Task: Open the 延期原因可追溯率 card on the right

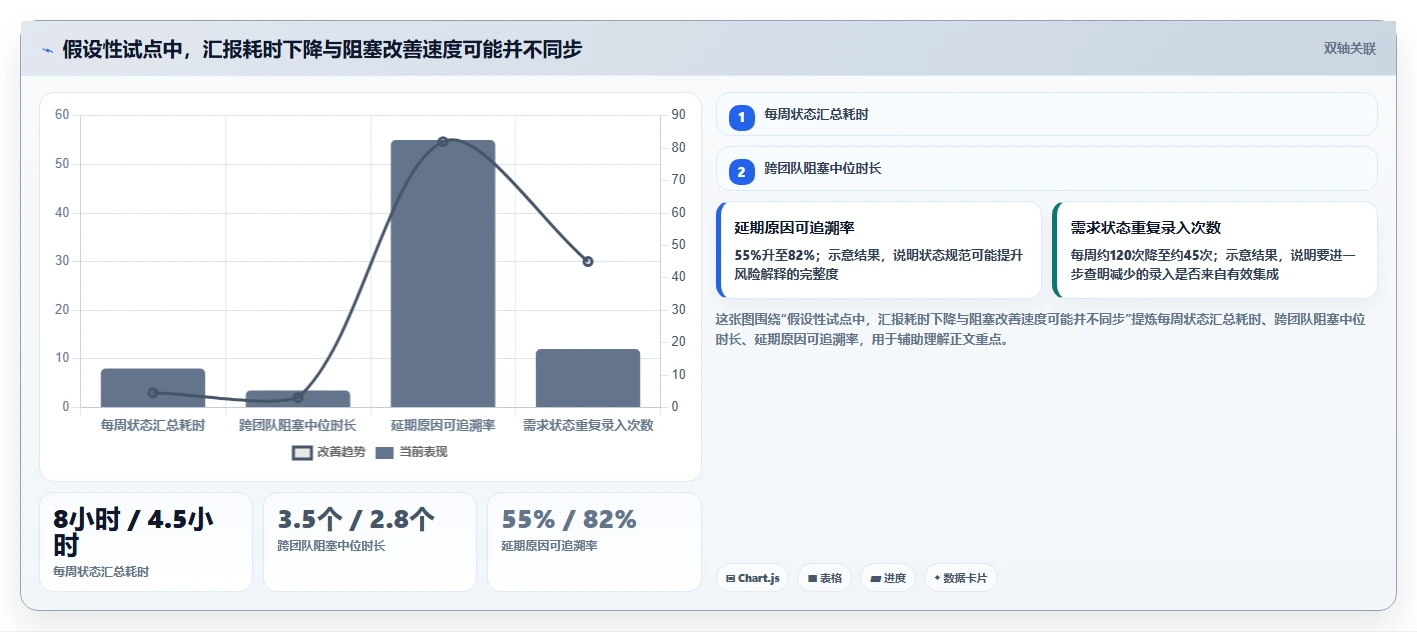Action: 879,250
